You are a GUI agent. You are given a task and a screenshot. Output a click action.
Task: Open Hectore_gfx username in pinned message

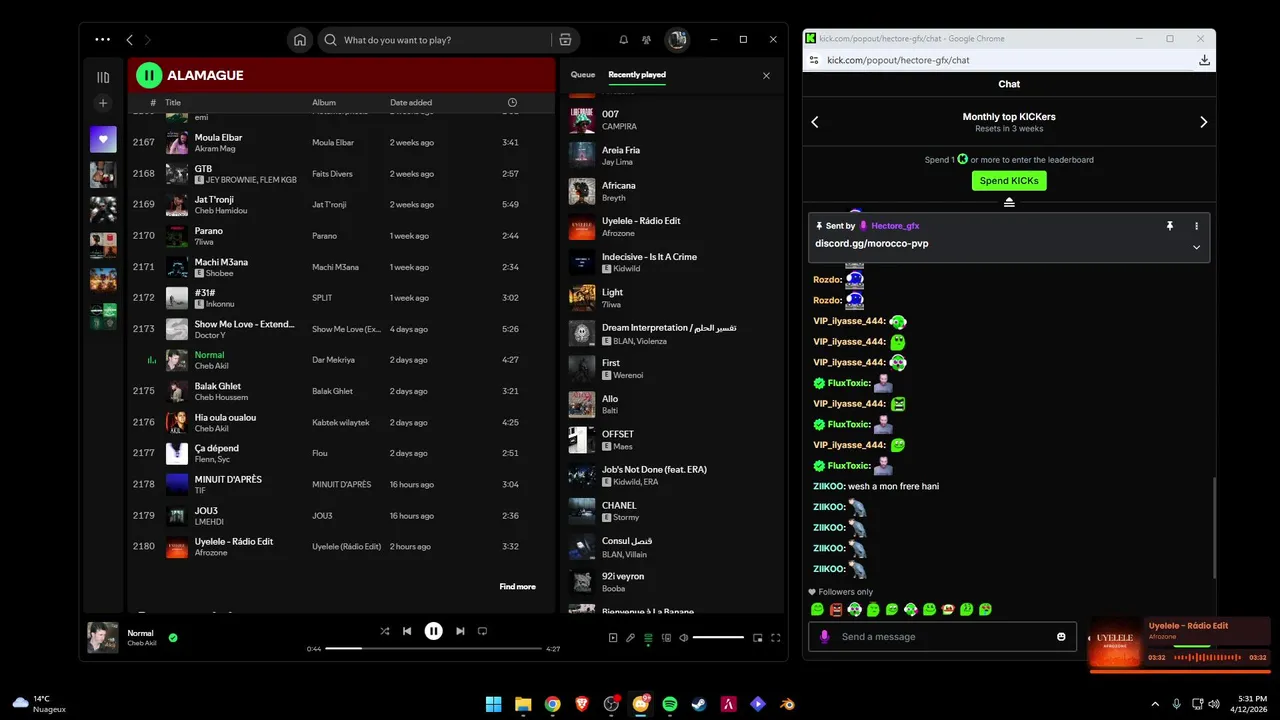(x=895, y=226)
